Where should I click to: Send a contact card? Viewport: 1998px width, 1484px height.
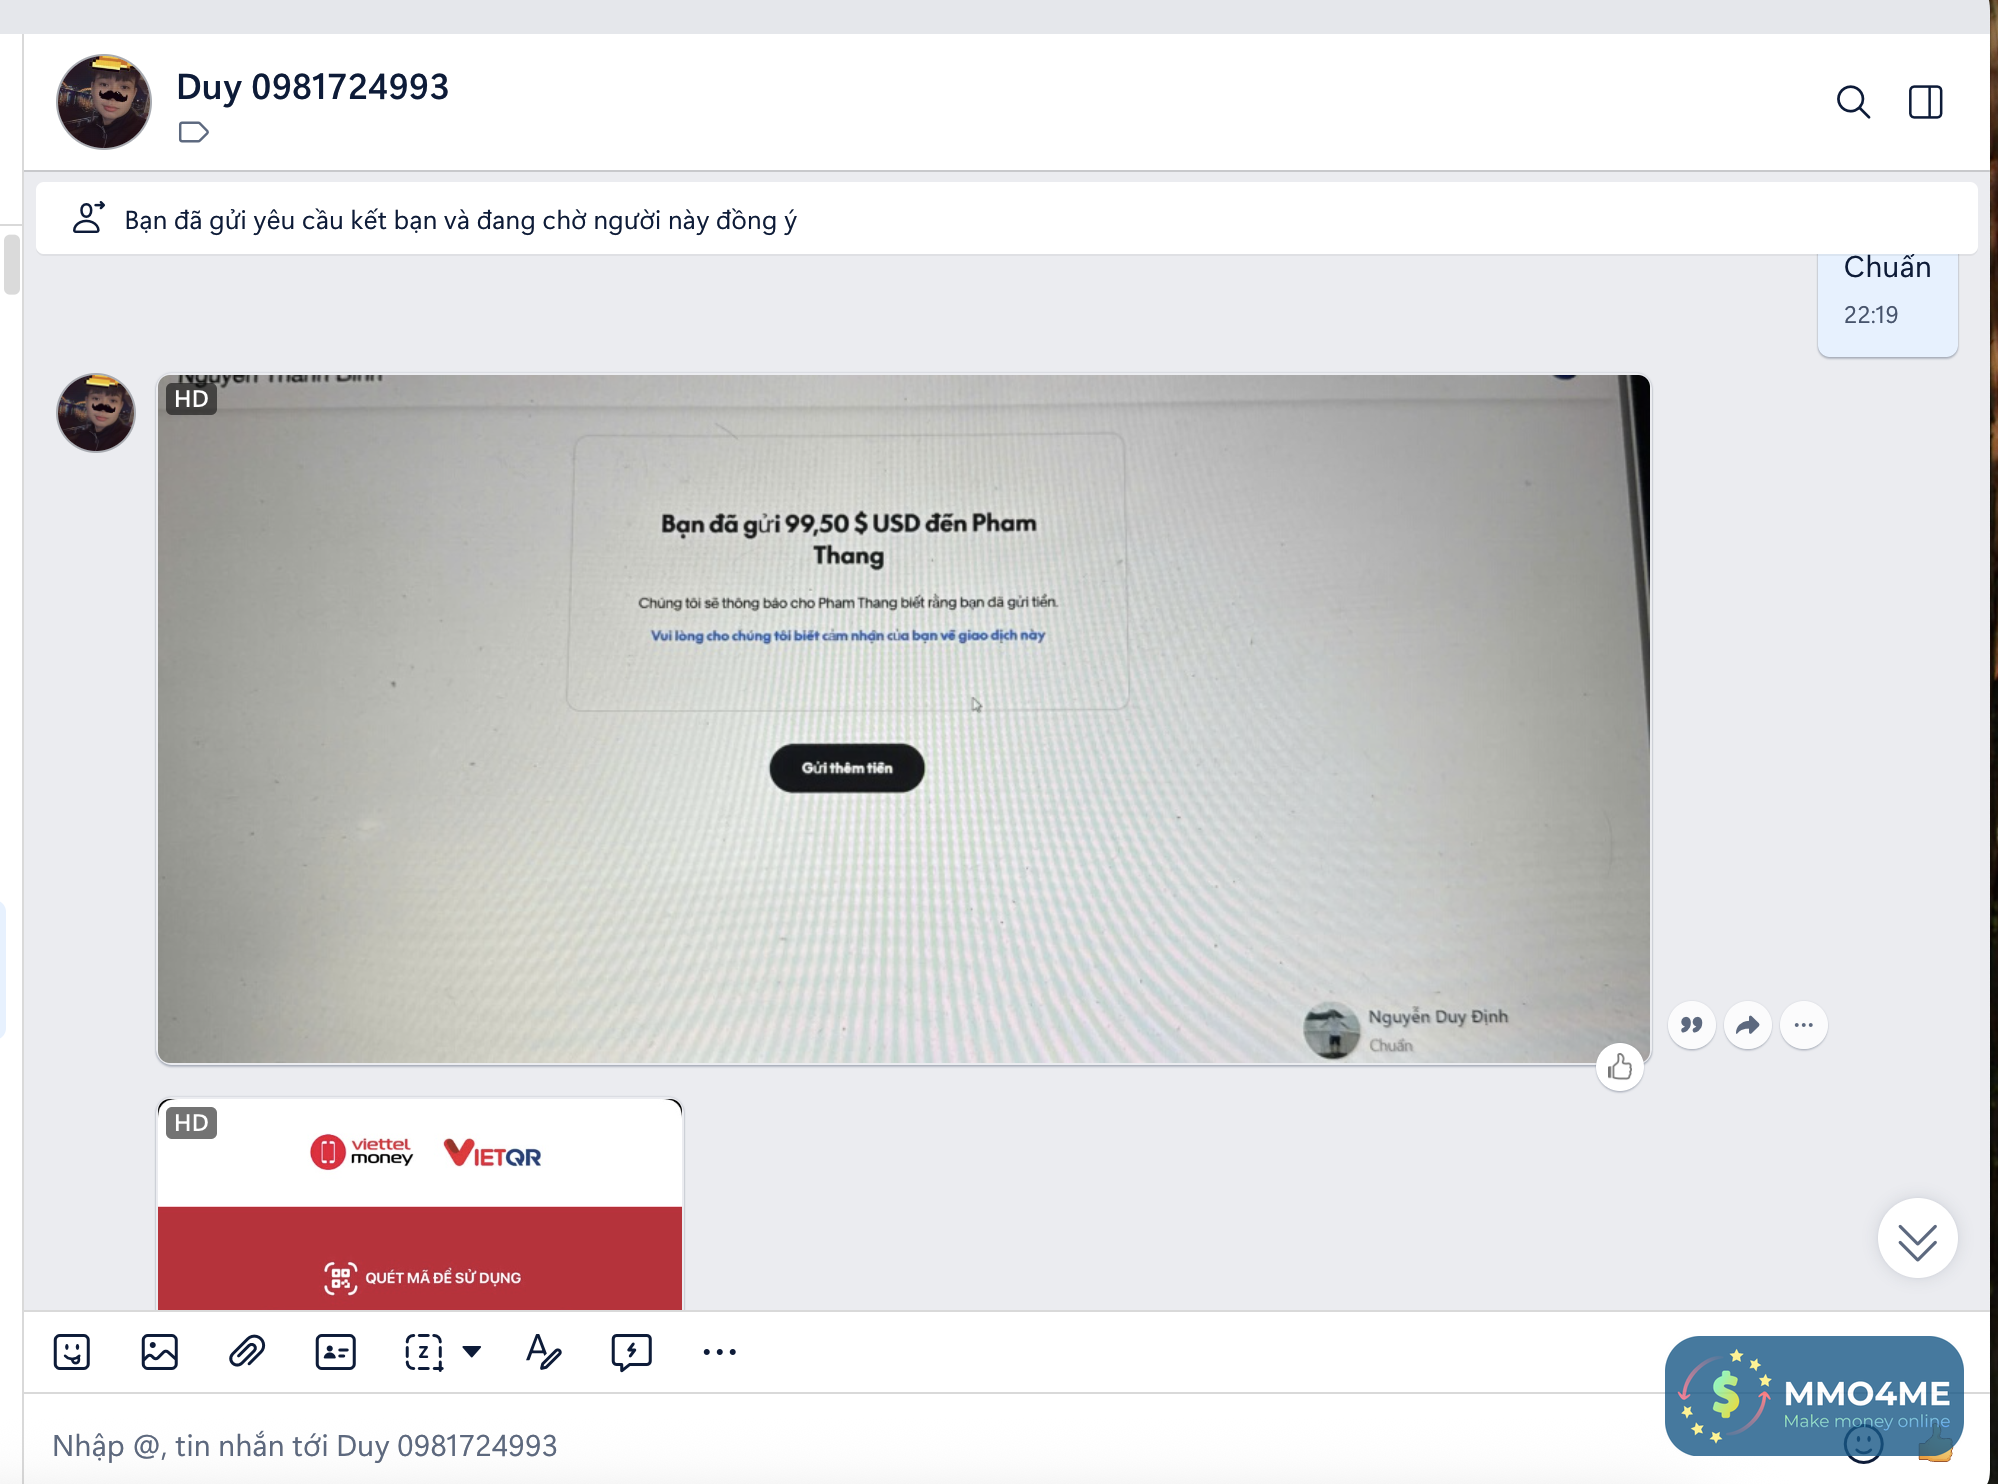[x=335, y=1352]
